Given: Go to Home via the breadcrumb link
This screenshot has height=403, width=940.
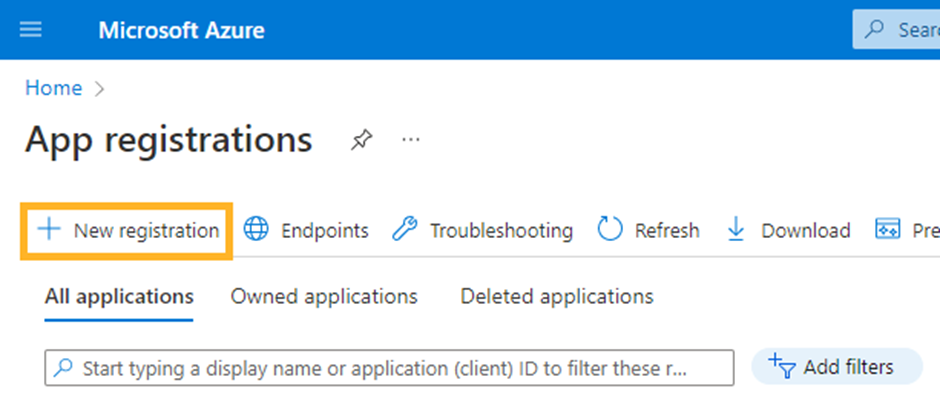Looking at the screenshot, I should [x=53, y=88].
